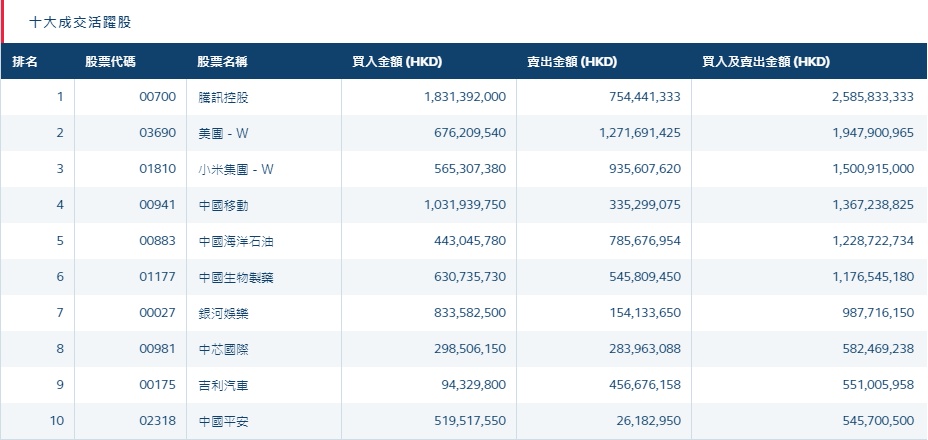Select stock code 01177
The width and height of the screenshot is (928, 440).
click(x=157, y=277)
